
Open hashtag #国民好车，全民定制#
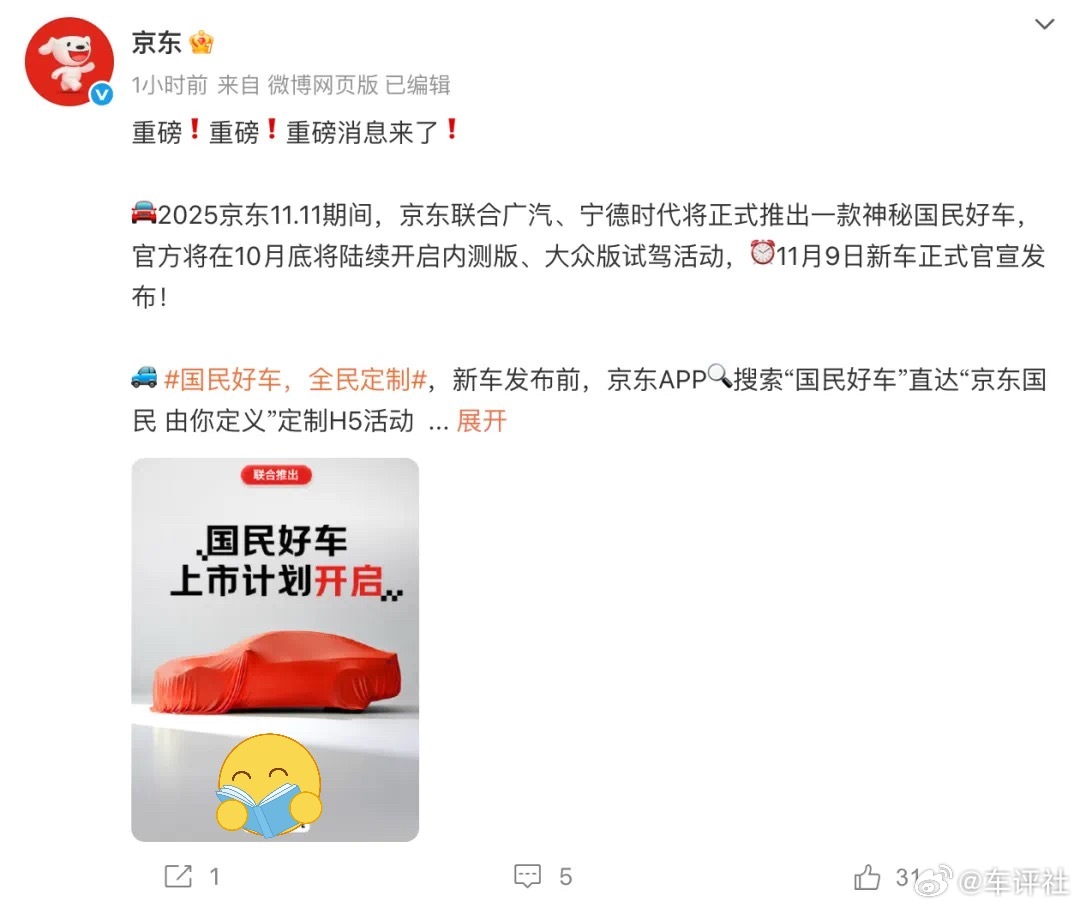coord(295,380)
